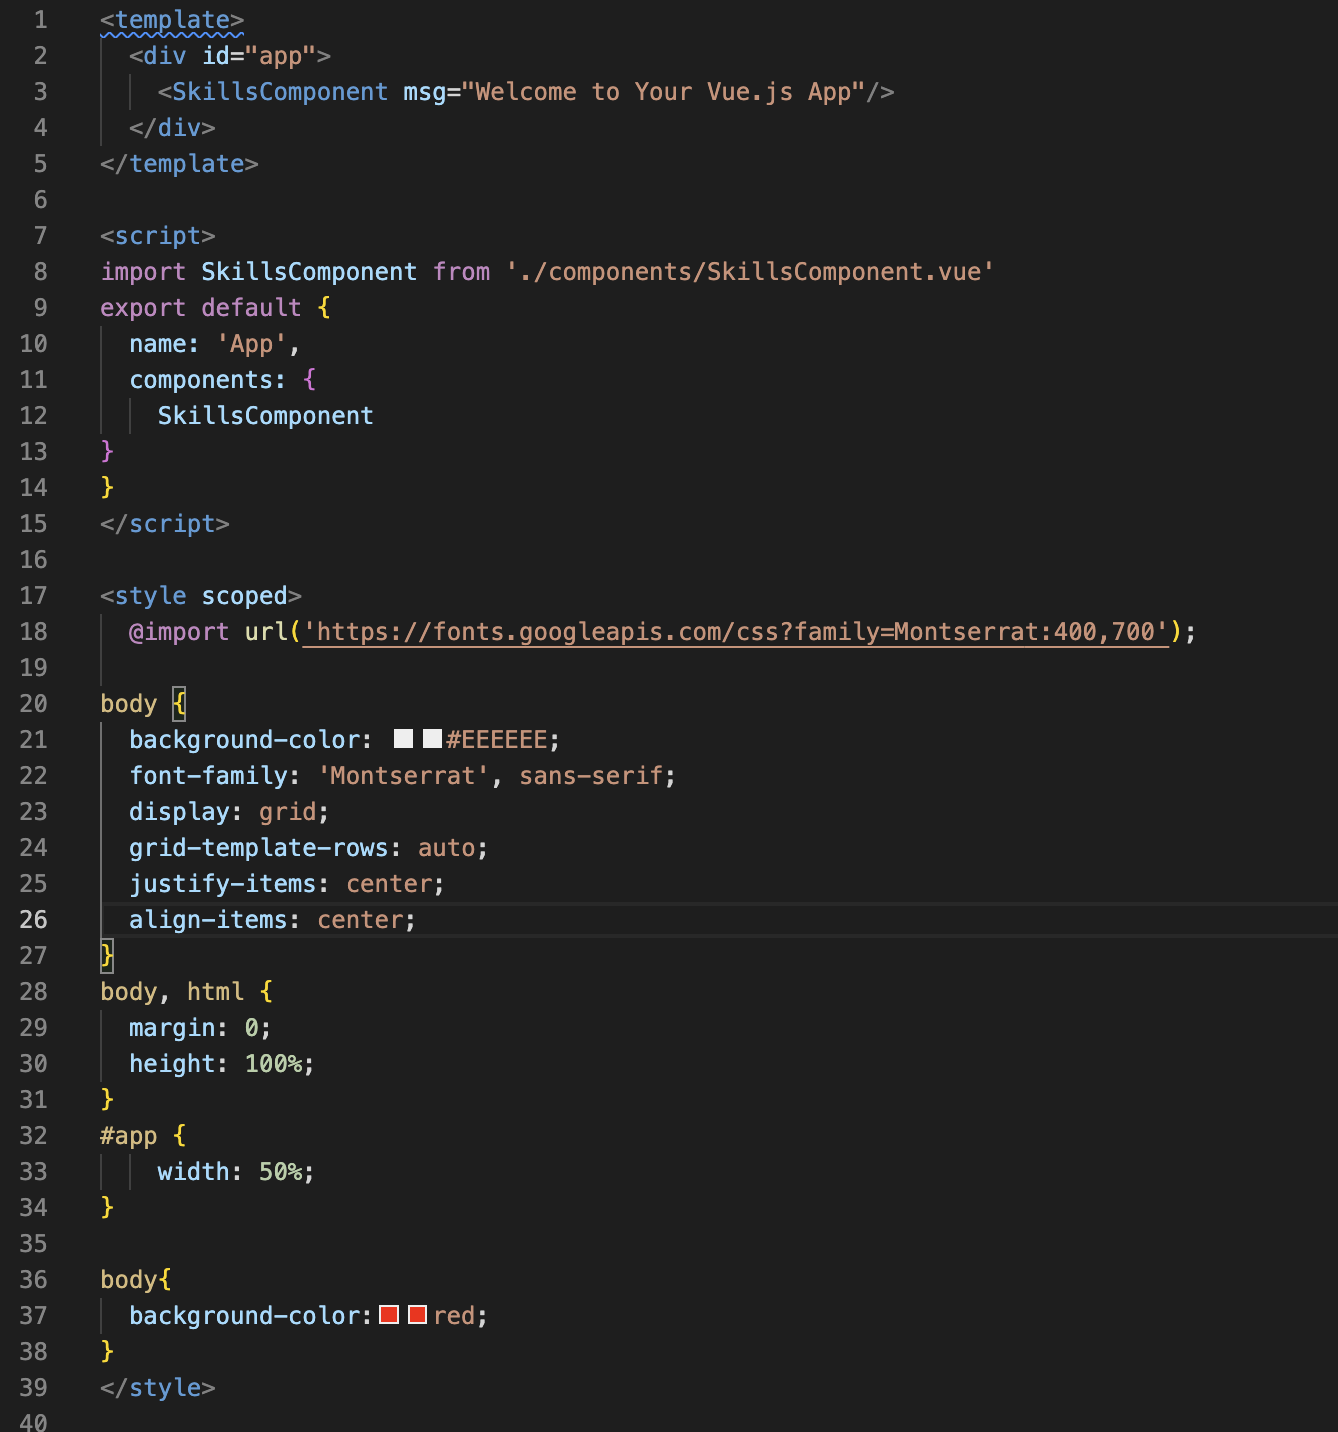This screenshot has width=1338, height=1432.
Task: Click the from keyword in the import
Action: (x=461, y=272)
